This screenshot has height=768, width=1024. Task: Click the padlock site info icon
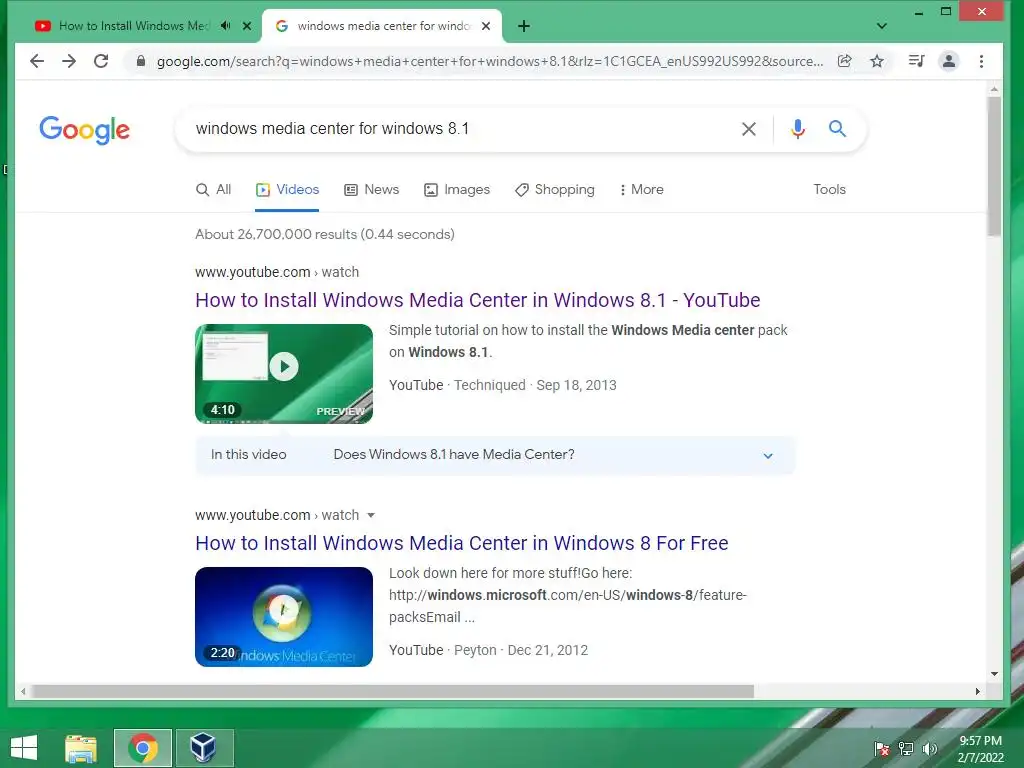tap(140, 61)
